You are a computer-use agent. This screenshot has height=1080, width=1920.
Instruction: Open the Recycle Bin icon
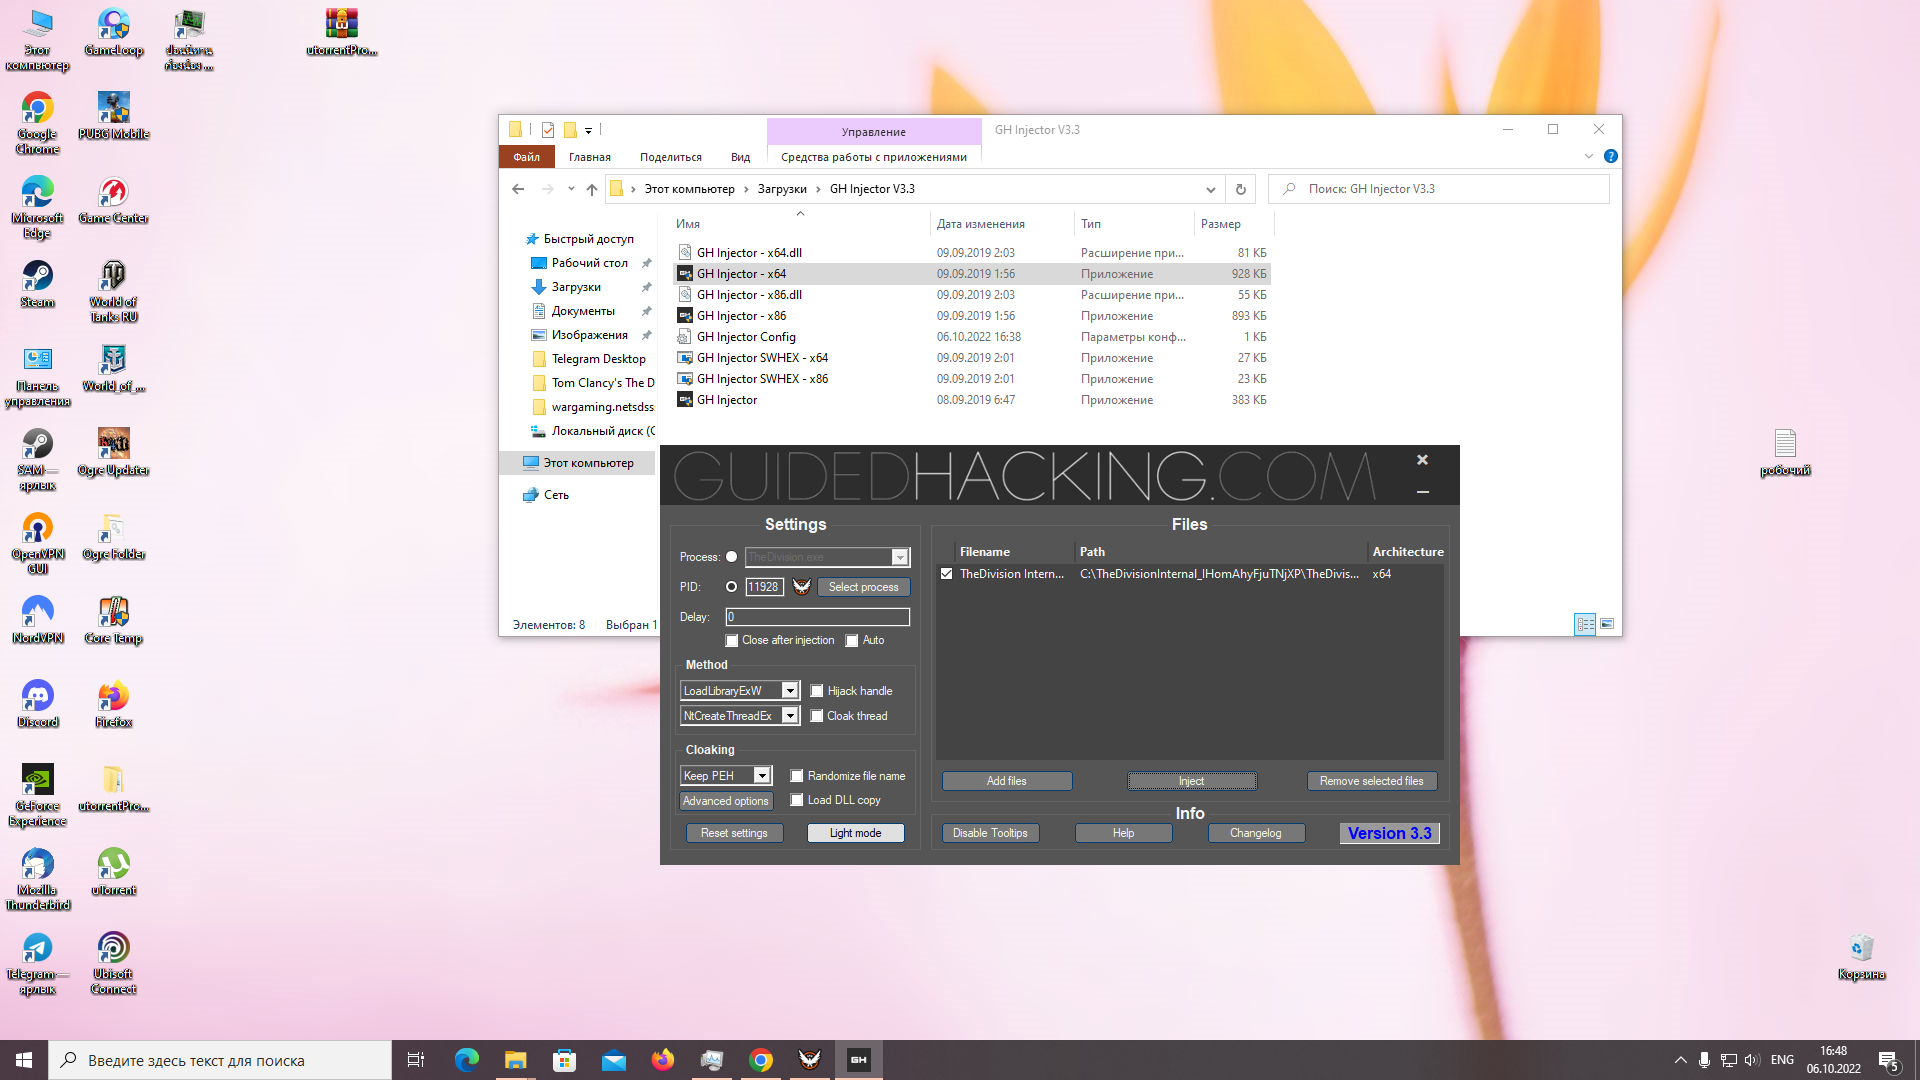point(1861,956)
